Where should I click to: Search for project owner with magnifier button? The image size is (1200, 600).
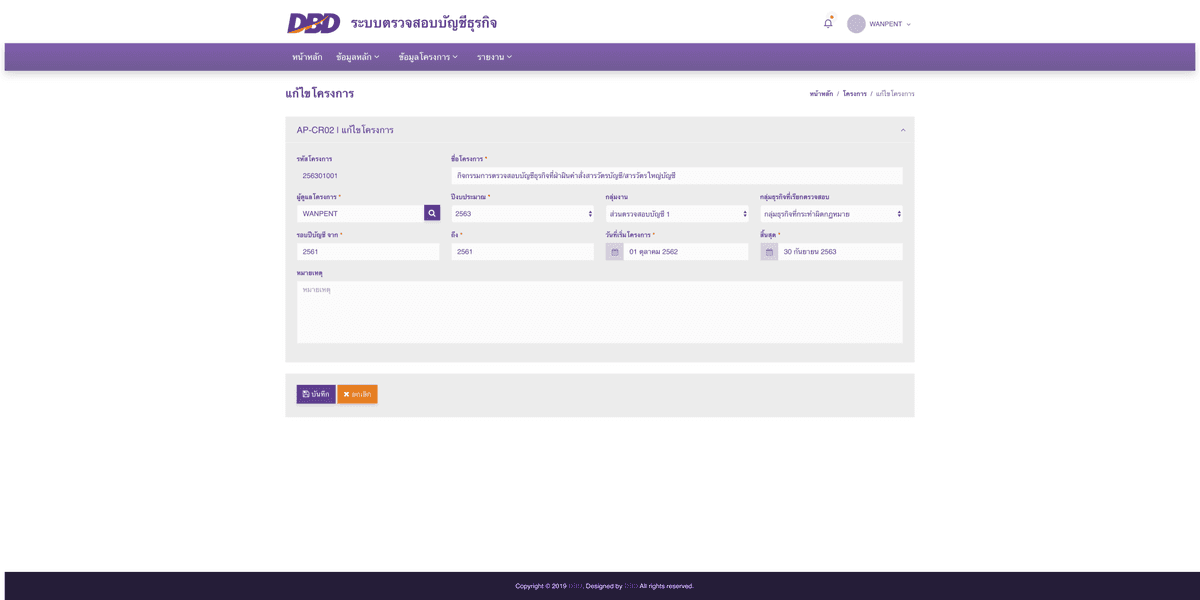coord(432,213)
